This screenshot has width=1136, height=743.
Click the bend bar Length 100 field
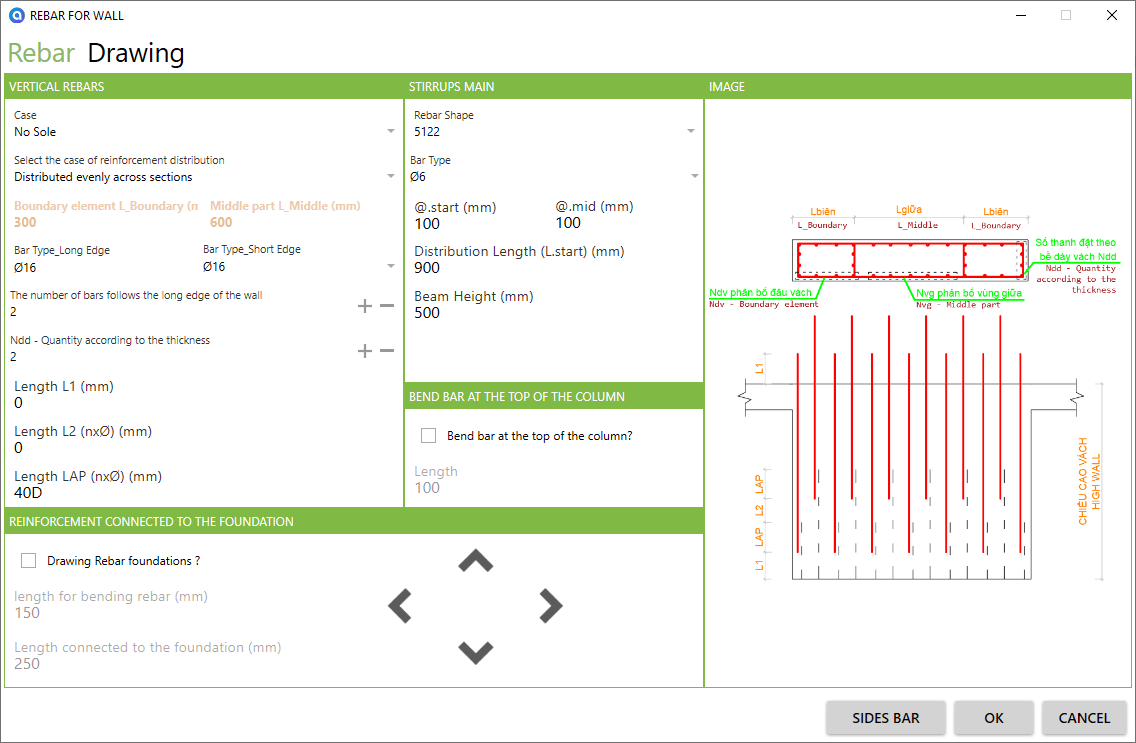(554, 488)
